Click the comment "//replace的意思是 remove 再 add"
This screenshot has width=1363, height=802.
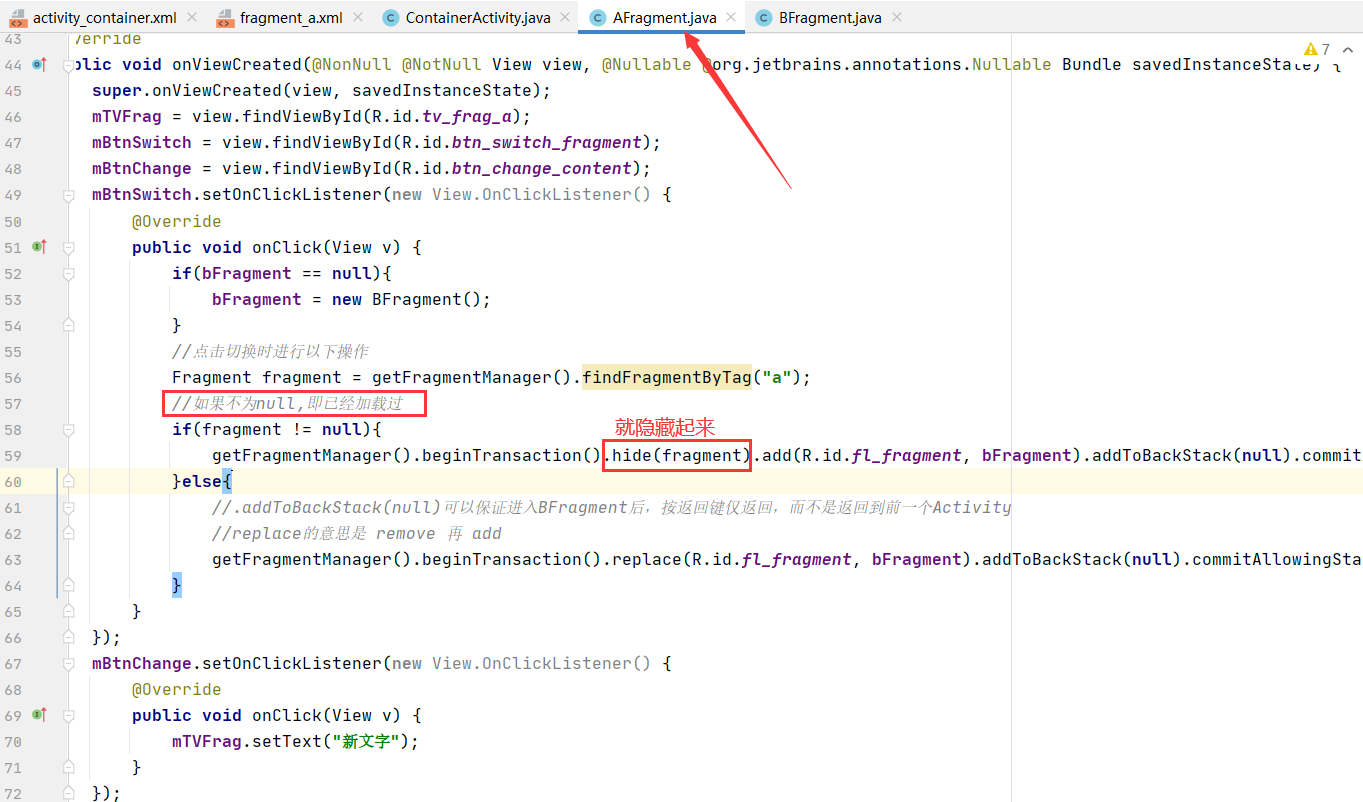(357, 533)
